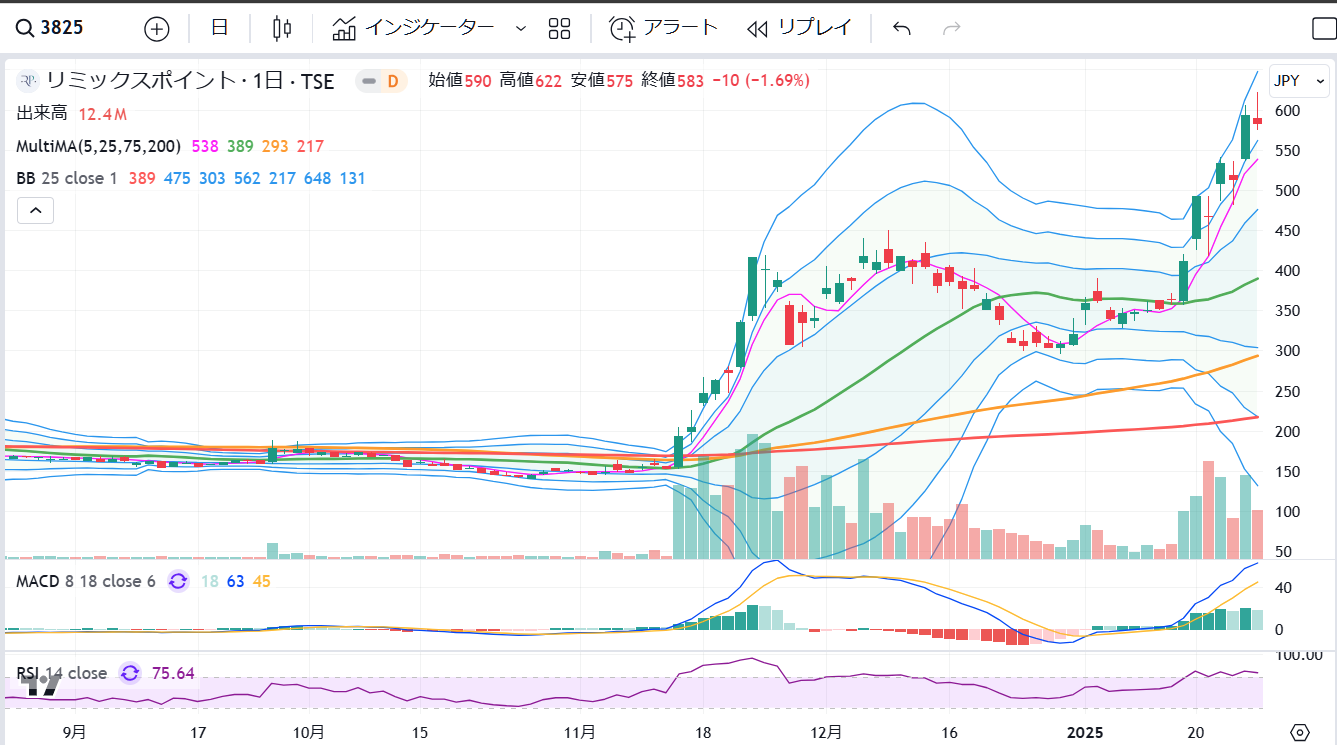
Task: Click the 高値 622 high value
Action: (530, 81)
